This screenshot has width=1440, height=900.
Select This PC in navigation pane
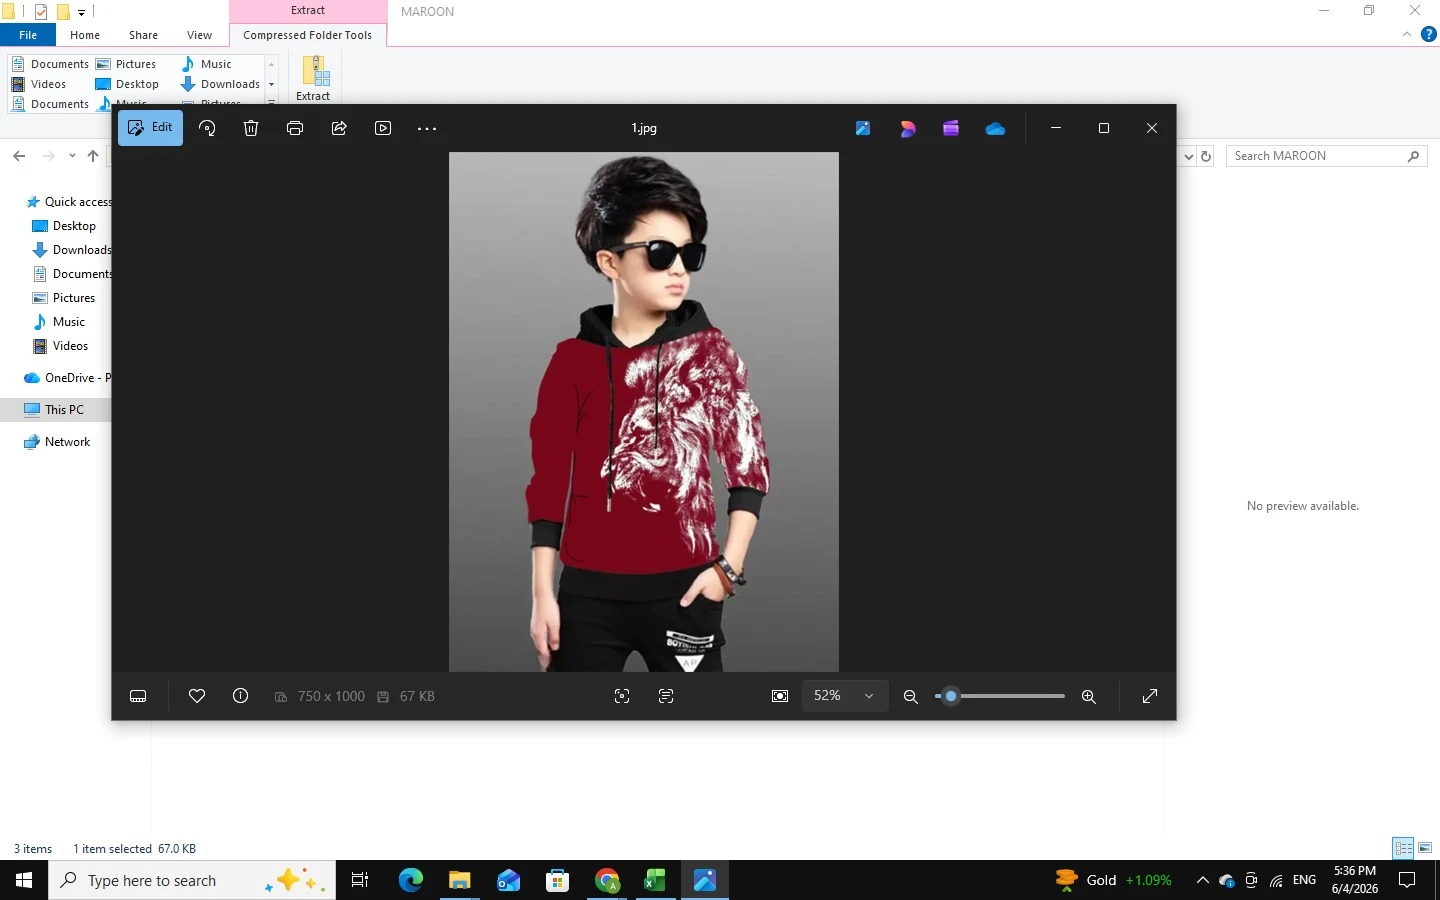coord(55,410)
